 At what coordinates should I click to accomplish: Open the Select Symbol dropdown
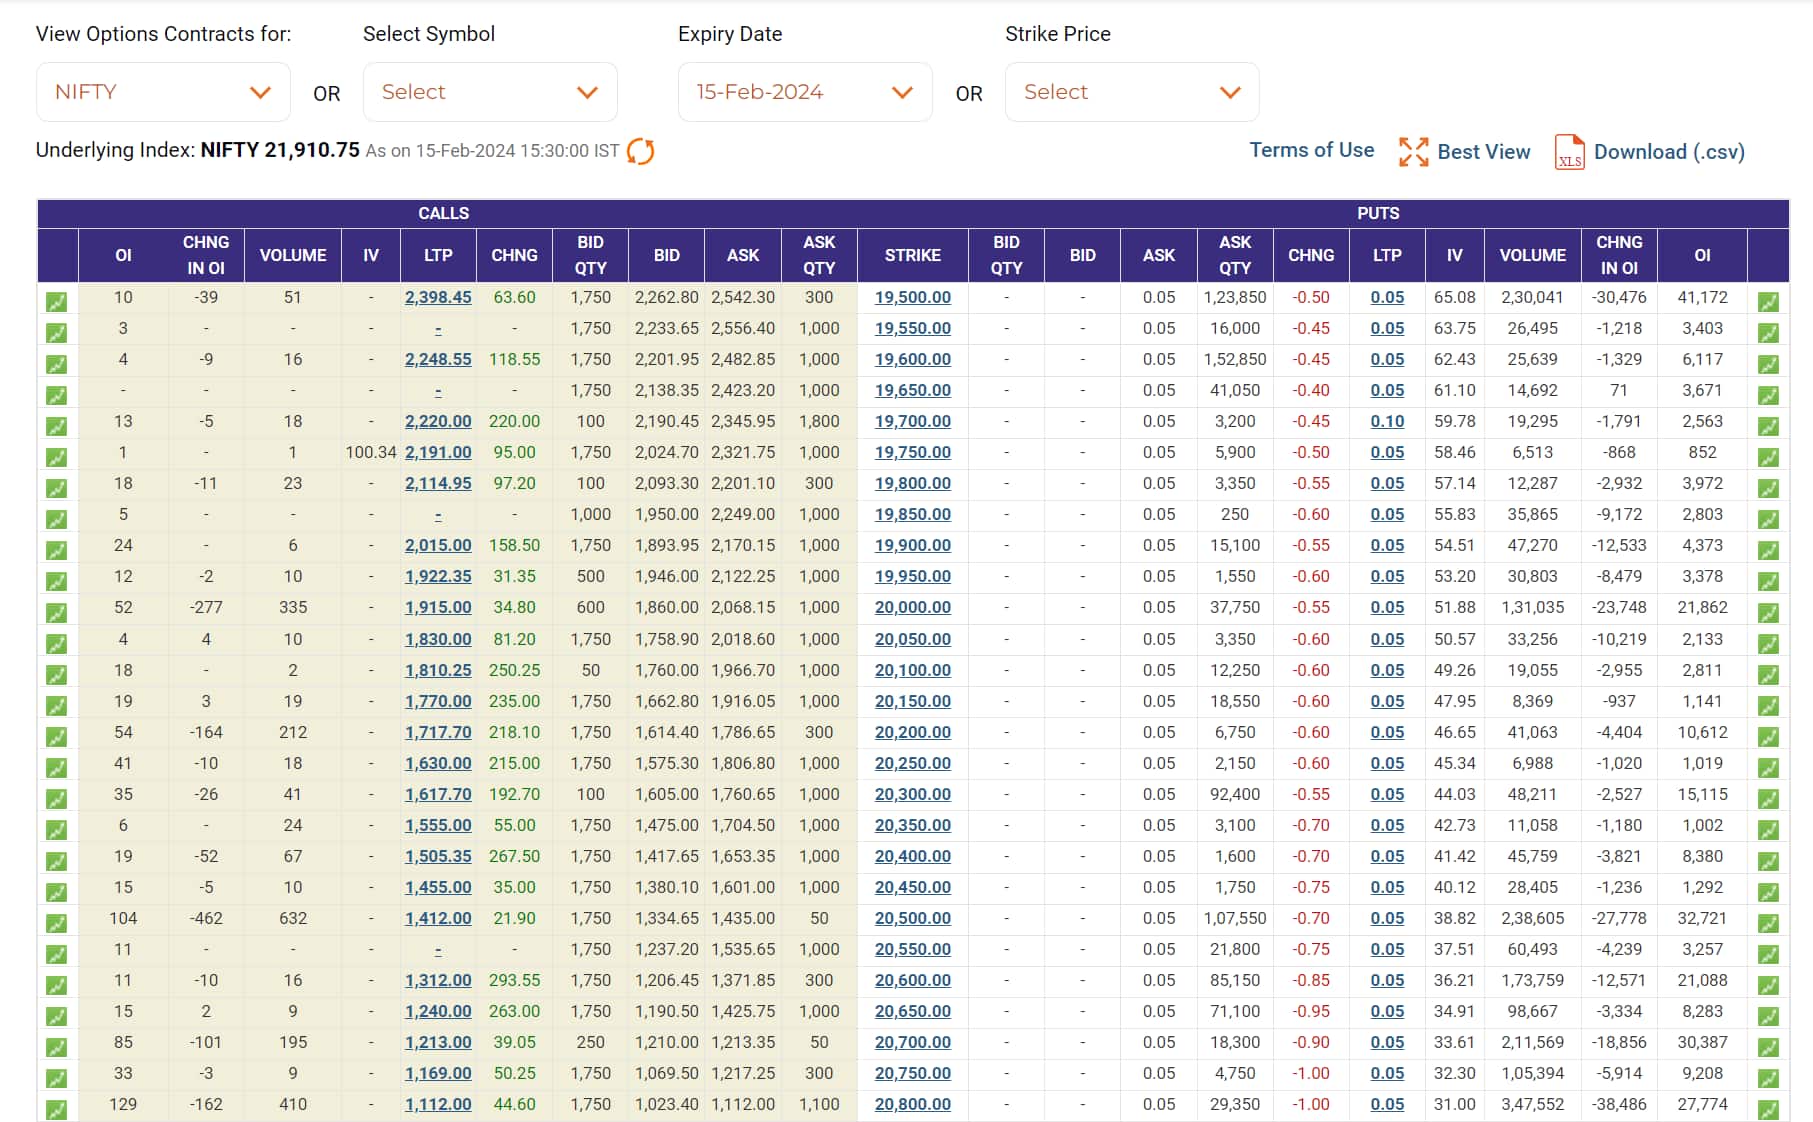coord(490,92)
